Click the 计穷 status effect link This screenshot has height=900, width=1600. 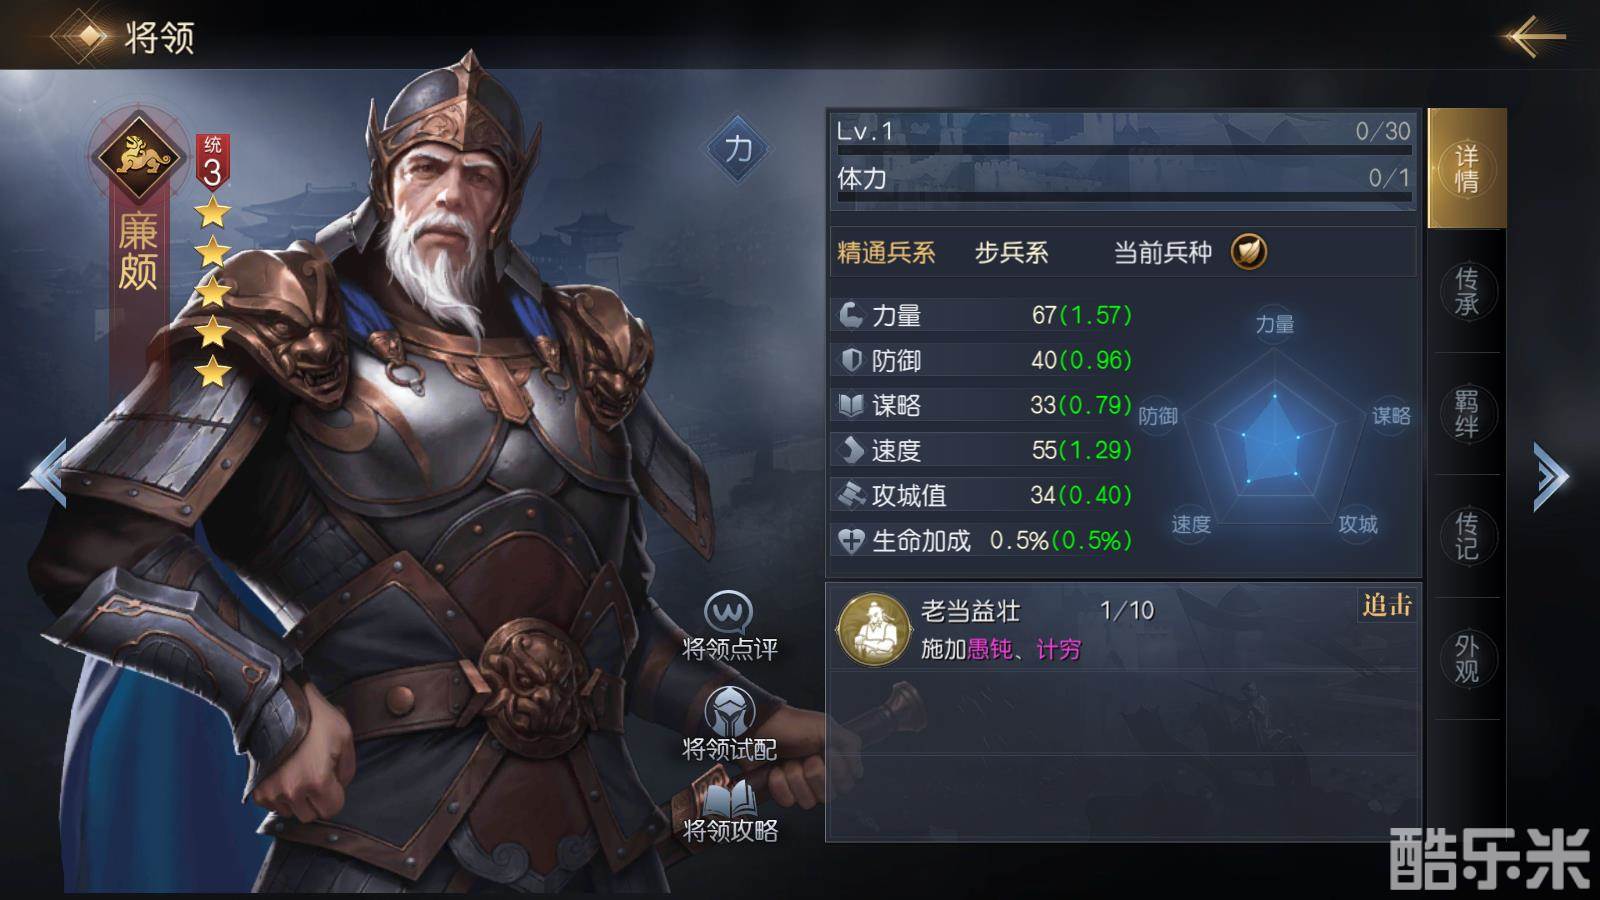coord(1059,650)
